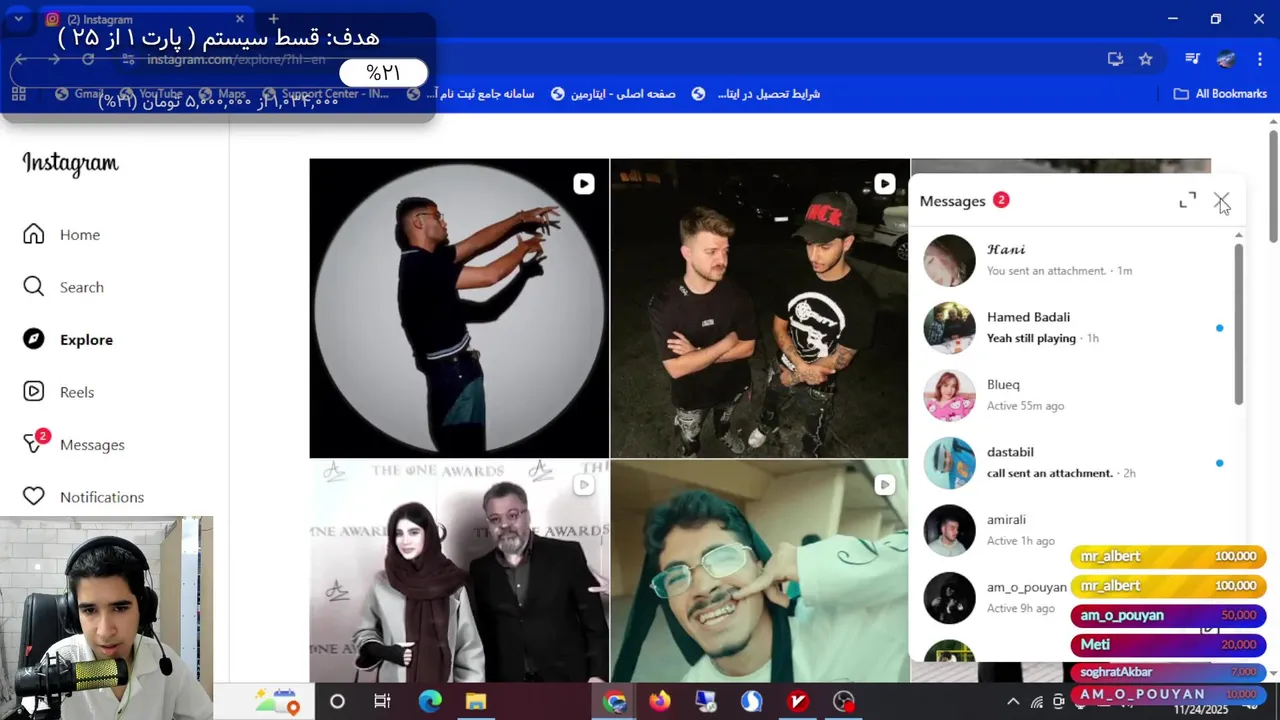This screenshot has height=720, width=1280.
Task: Click amirali's avatar picture
Action: click(949, 530)
